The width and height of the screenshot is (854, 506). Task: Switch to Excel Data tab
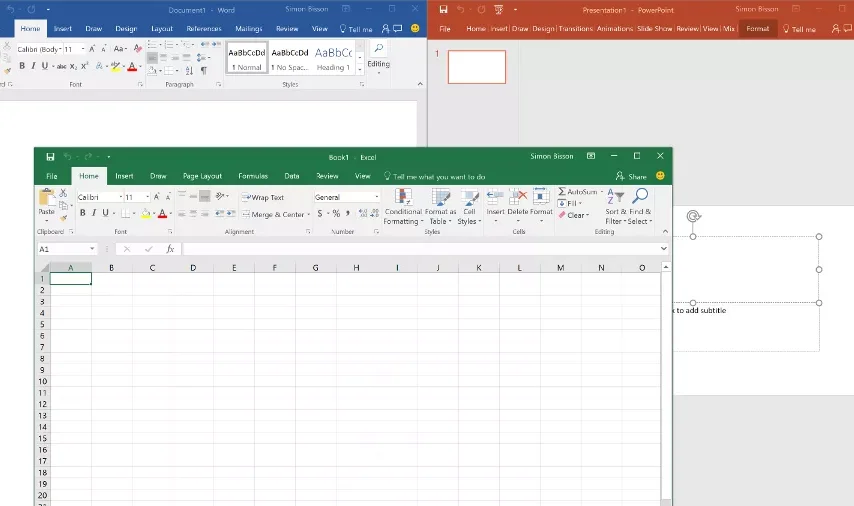pyautogui.click(x=292, y=176)
